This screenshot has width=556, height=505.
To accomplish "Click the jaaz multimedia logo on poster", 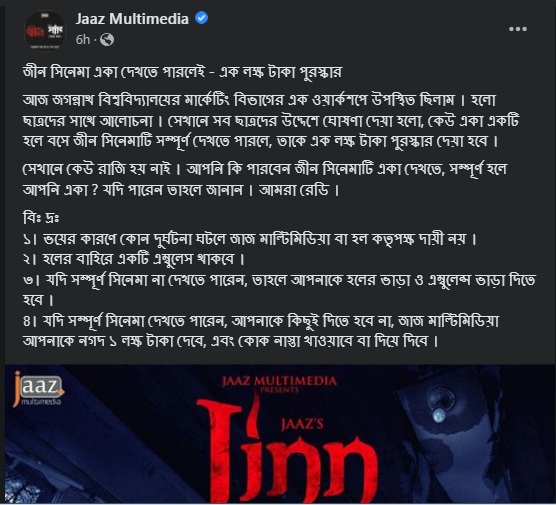I will point(38,389).
